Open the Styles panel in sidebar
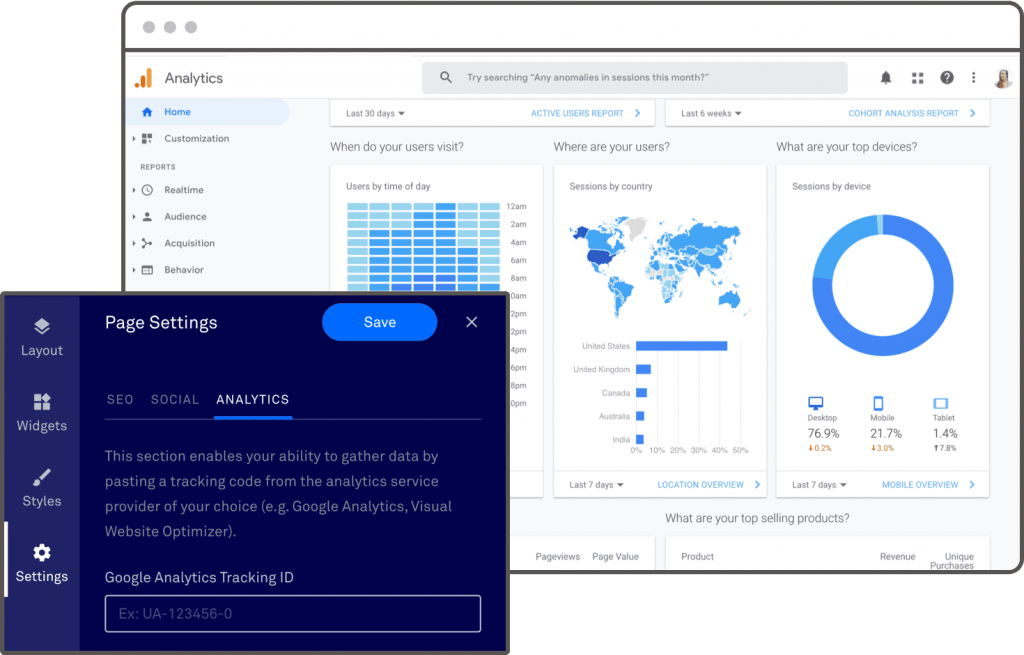The height and width of the screenshot is (655, 1024). tap(41, 488)
